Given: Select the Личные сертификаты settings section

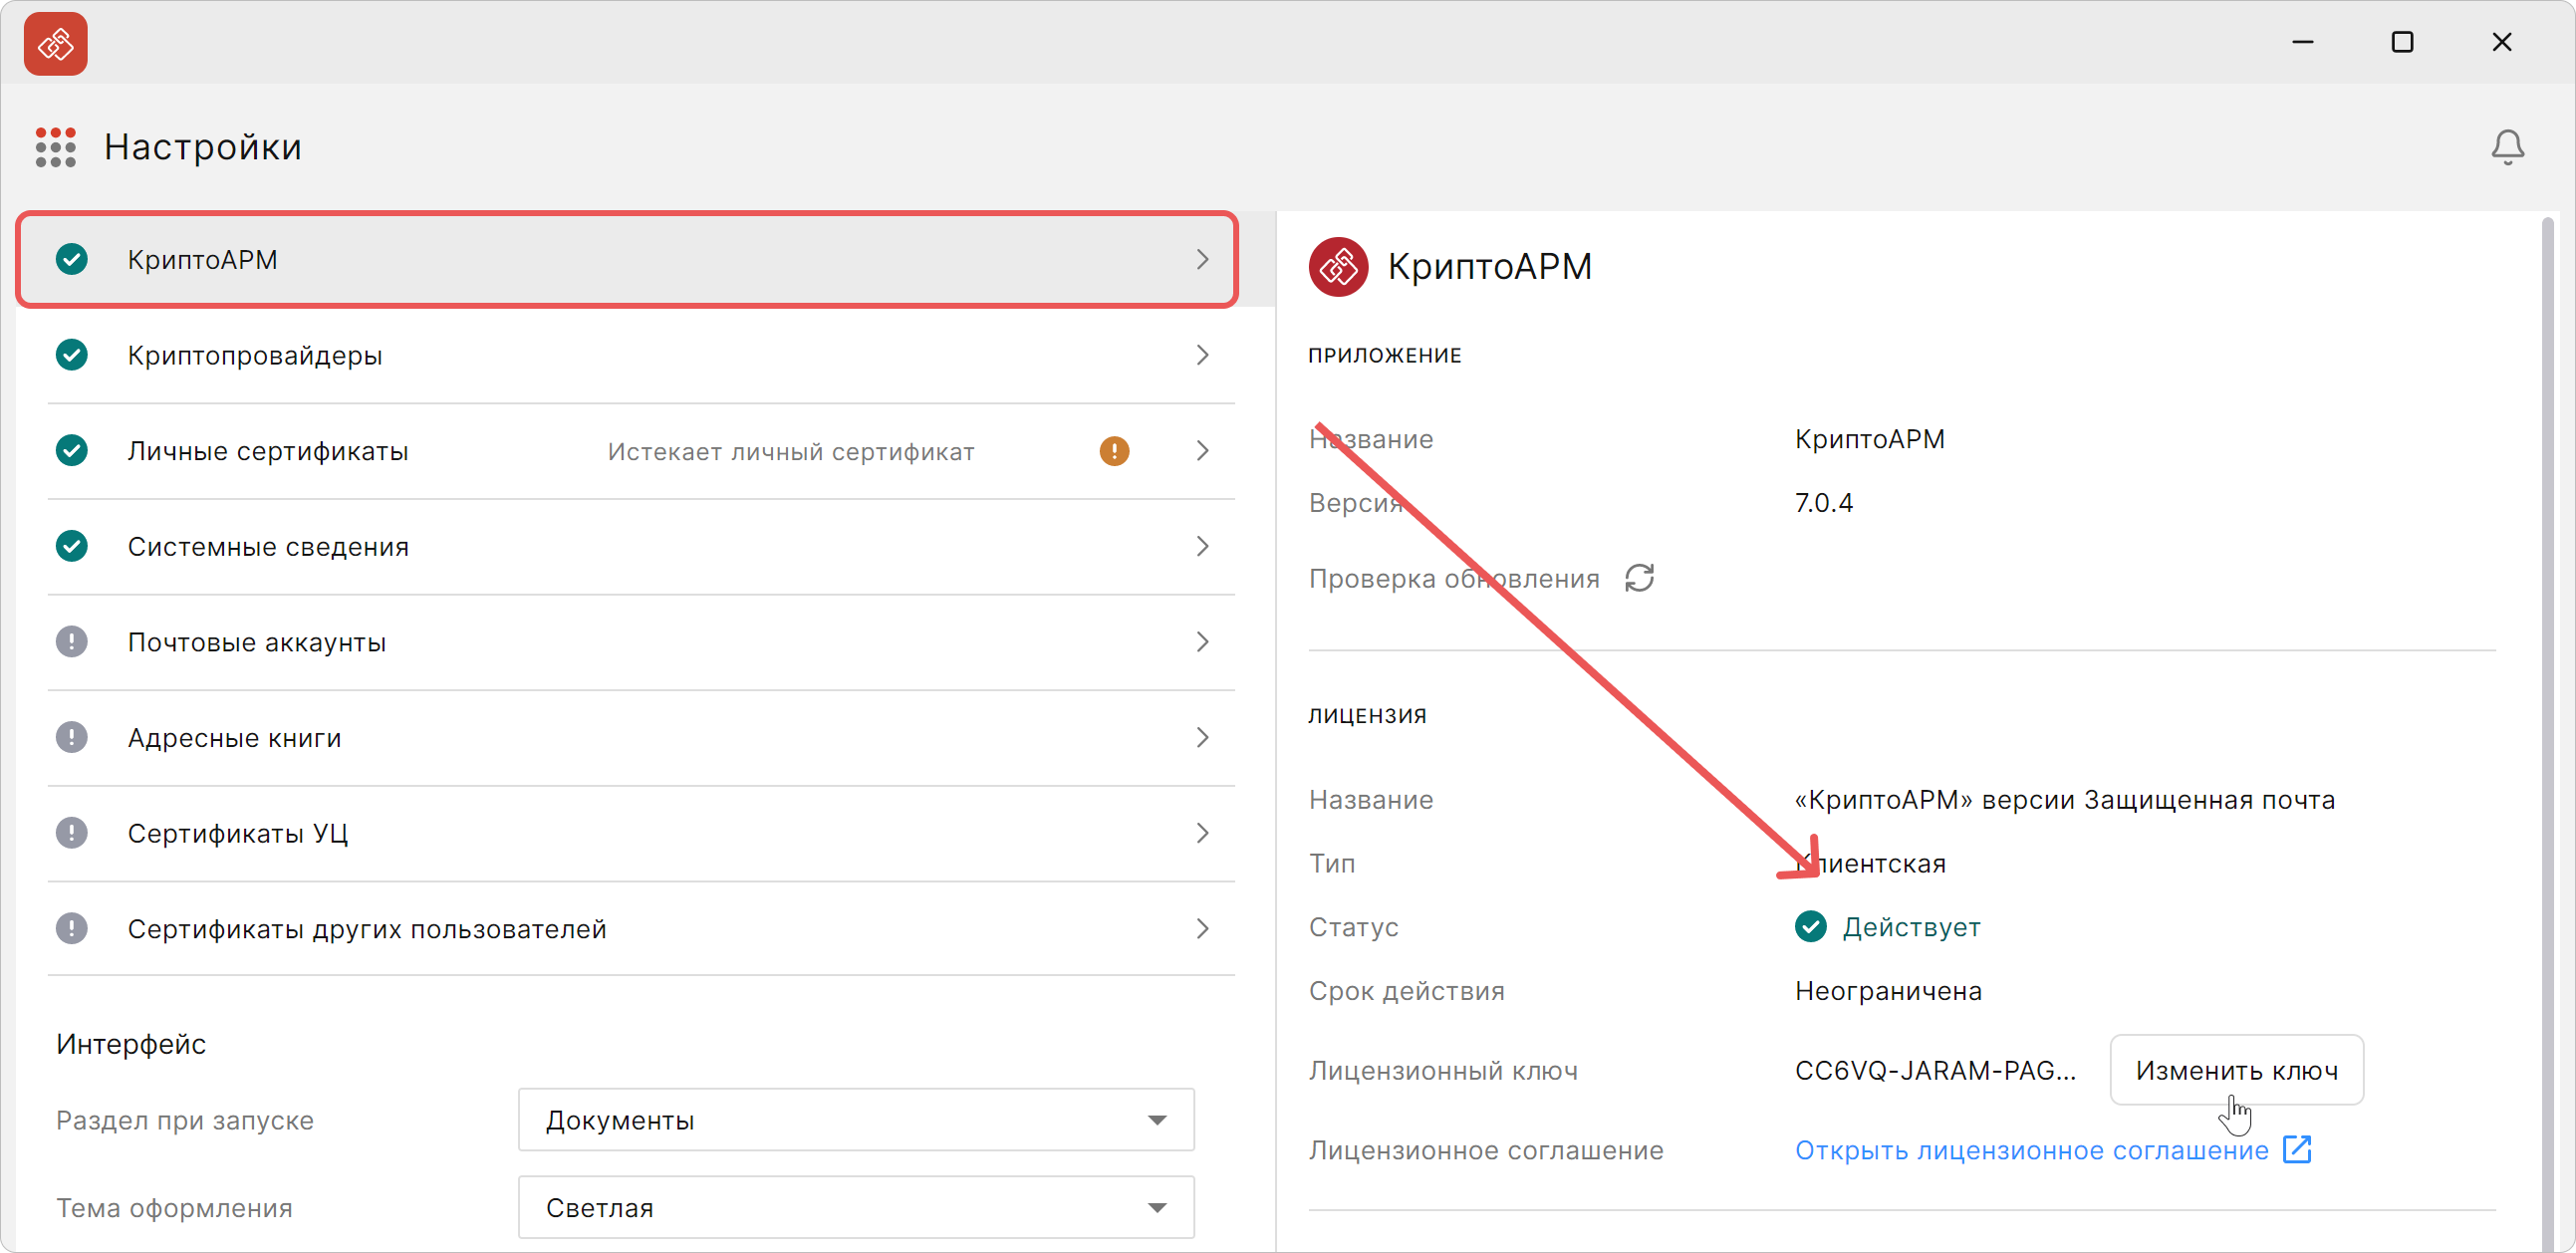Looking at the screenshot, I should (268, 451).
